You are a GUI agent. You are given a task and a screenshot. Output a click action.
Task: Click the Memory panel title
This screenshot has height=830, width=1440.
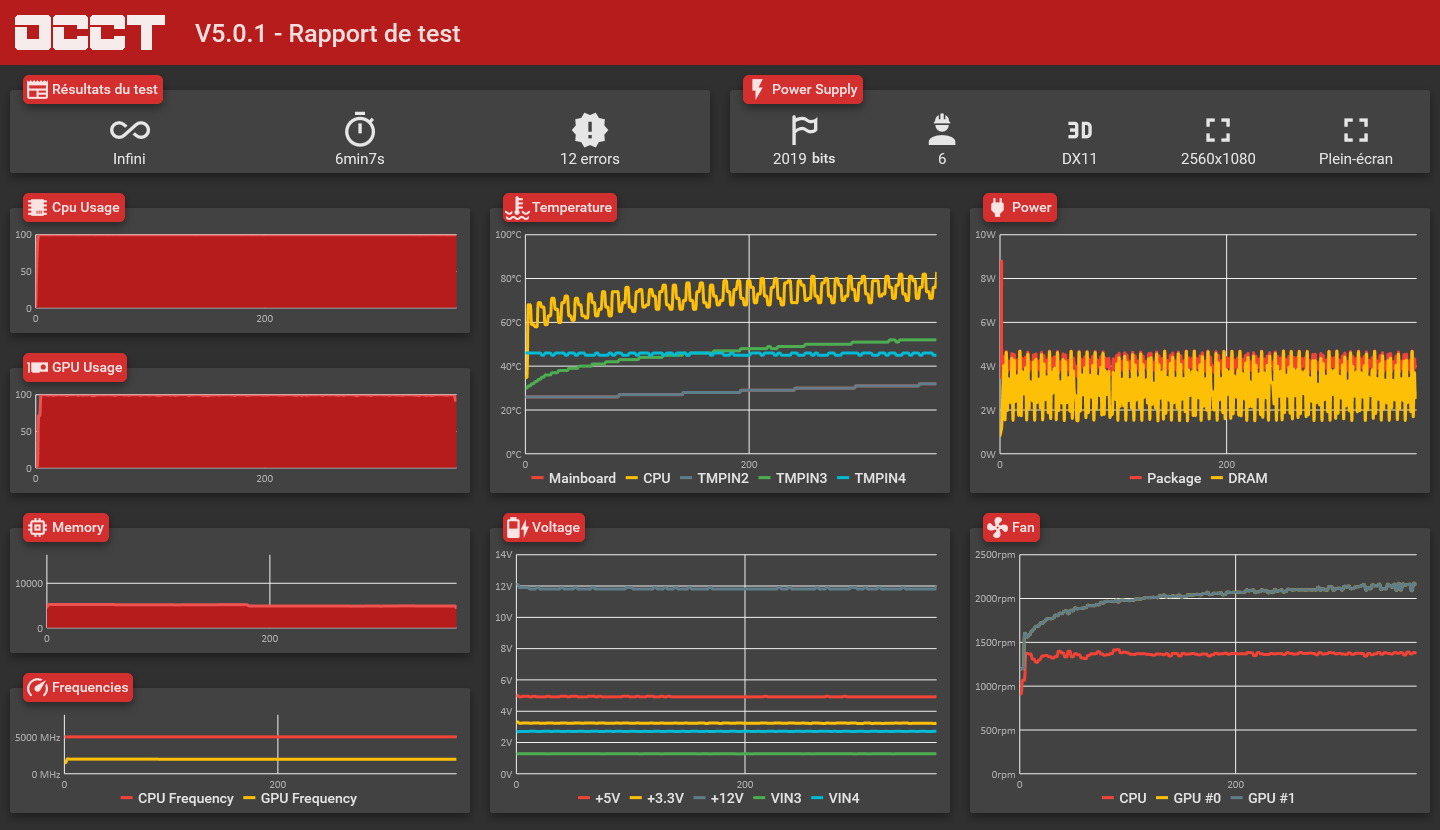[66, 528]
